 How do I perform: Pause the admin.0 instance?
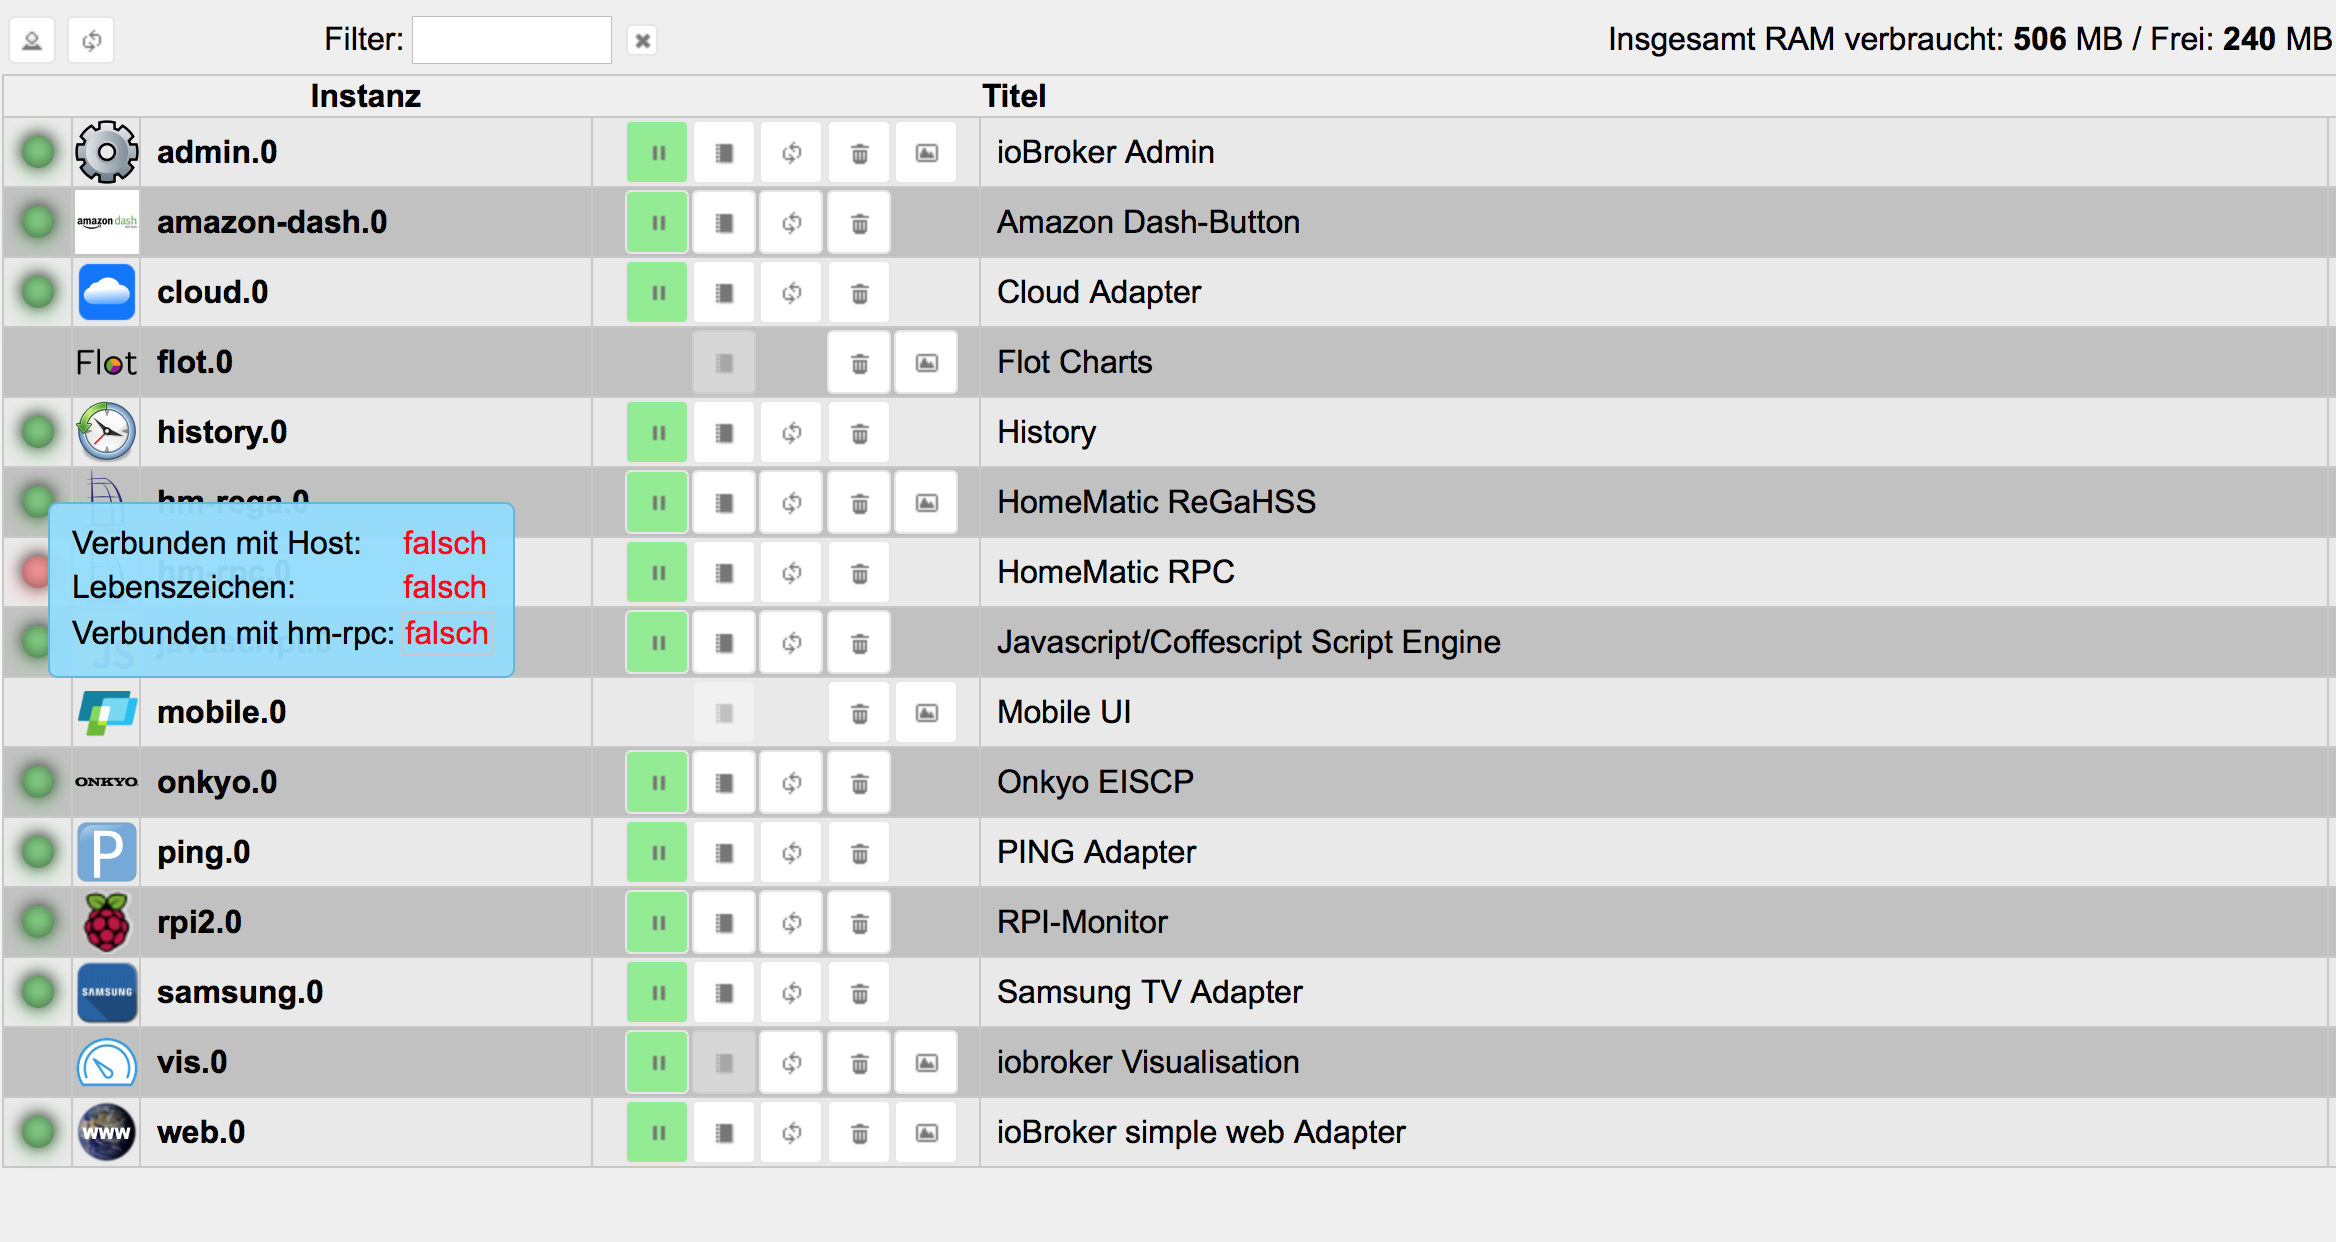[x=657, y=153]
